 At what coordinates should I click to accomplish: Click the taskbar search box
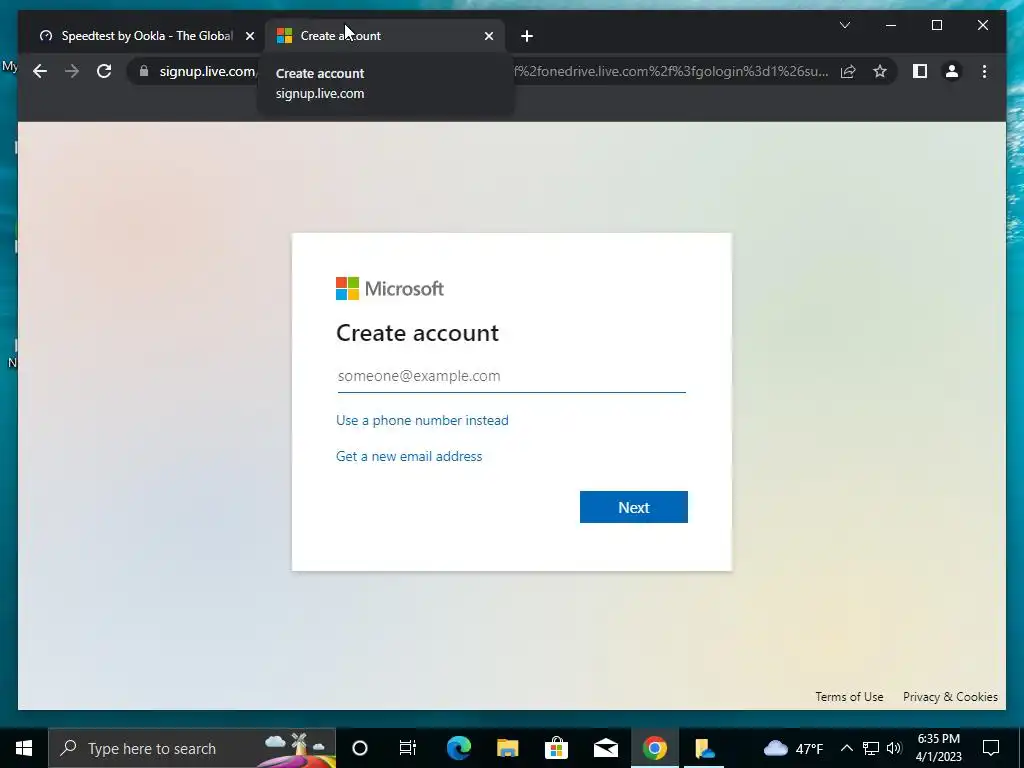tap(192, 748)
